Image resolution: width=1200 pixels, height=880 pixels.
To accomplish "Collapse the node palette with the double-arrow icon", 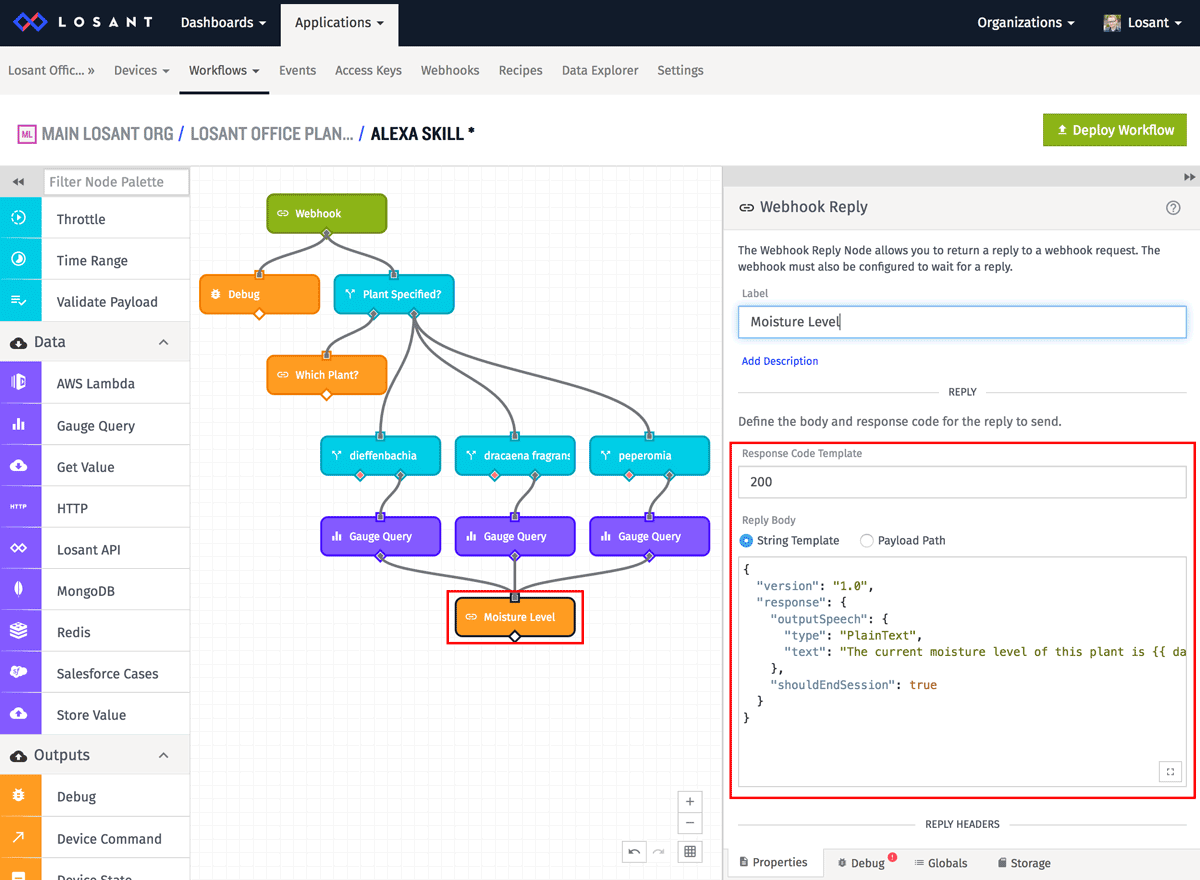I will pyautogui.click(x=19, y=181).
